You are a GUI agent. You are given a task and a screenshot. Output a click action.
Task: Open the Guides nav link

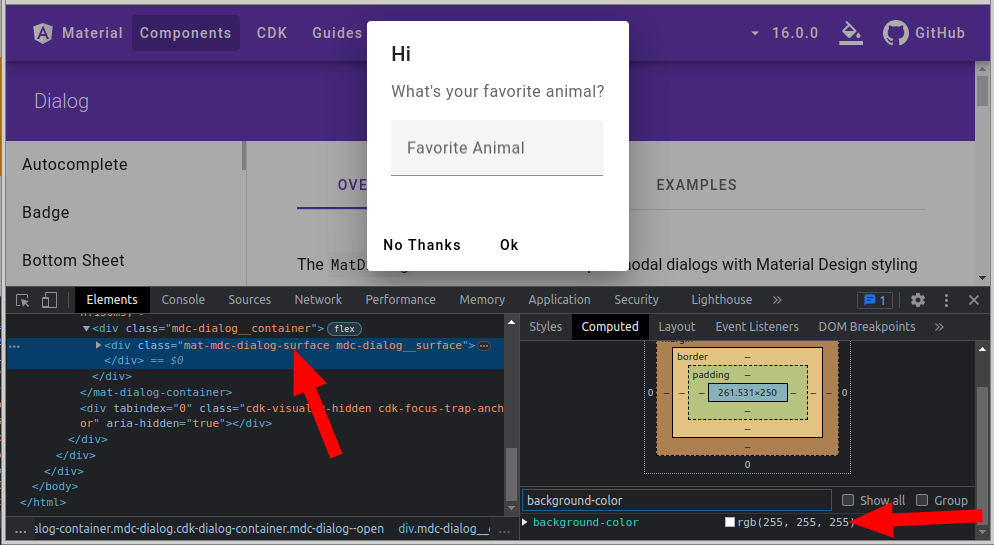(337, 33)
